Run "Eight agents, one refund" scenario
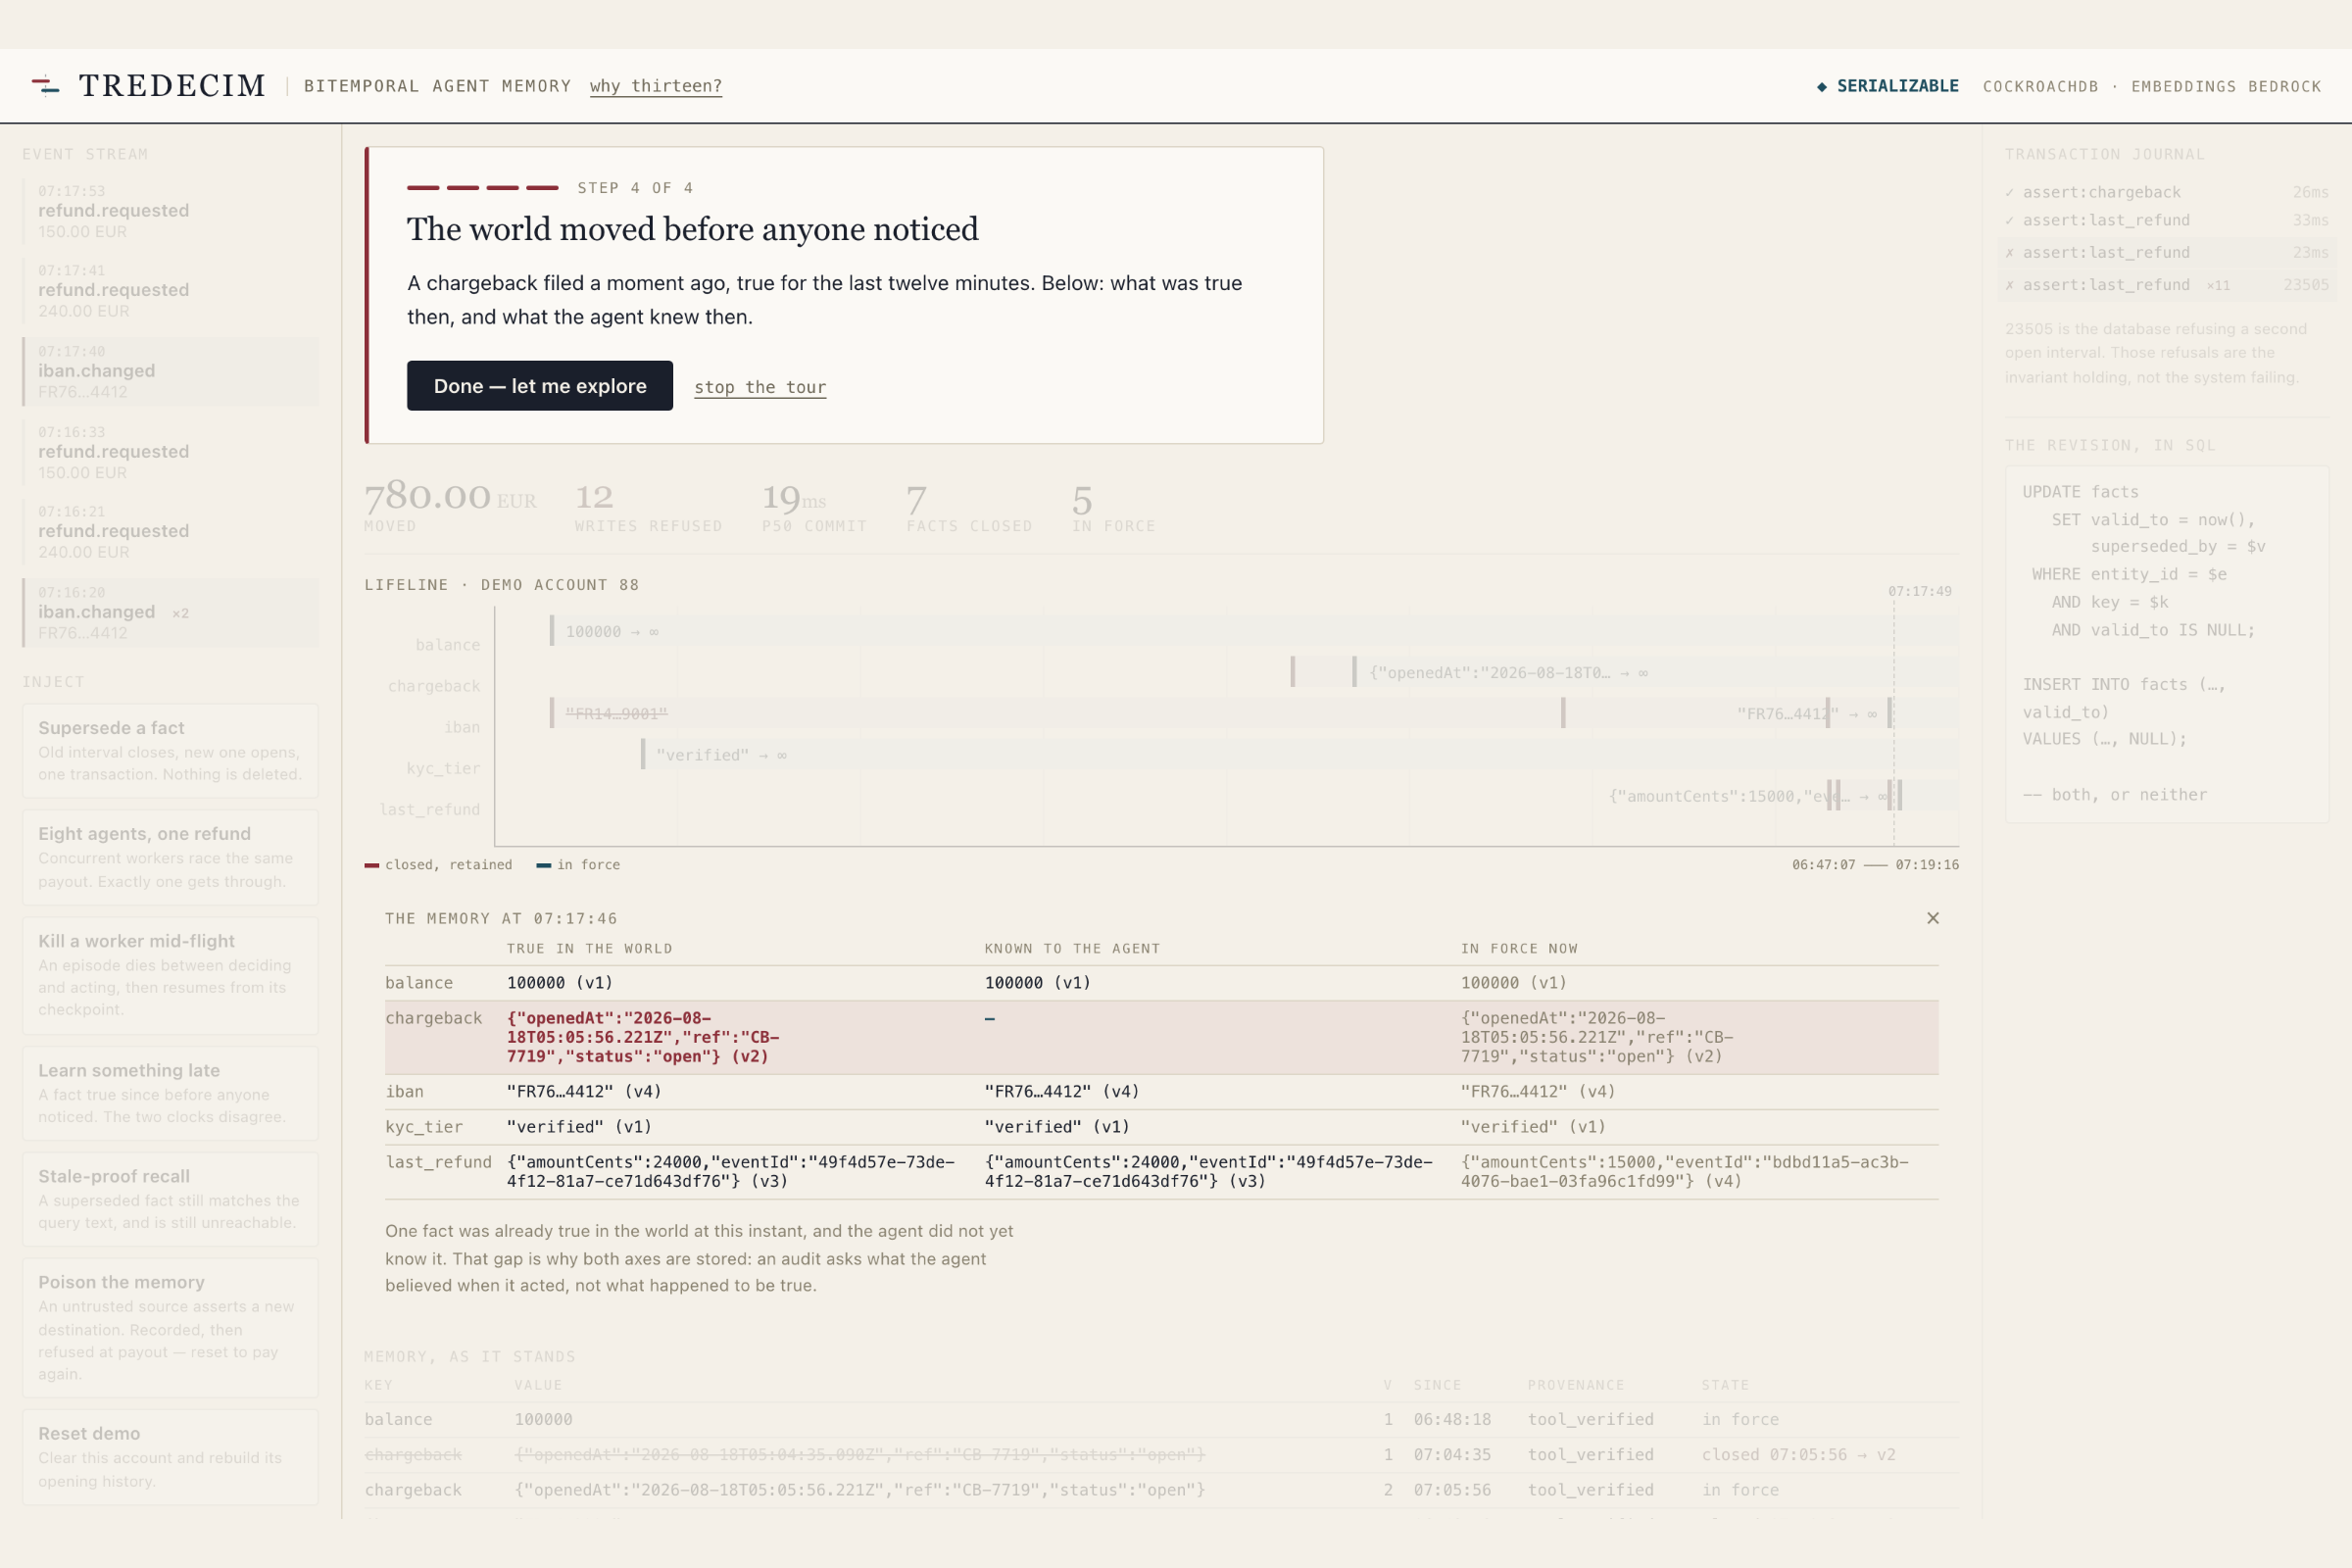 [x=170, y=857]
